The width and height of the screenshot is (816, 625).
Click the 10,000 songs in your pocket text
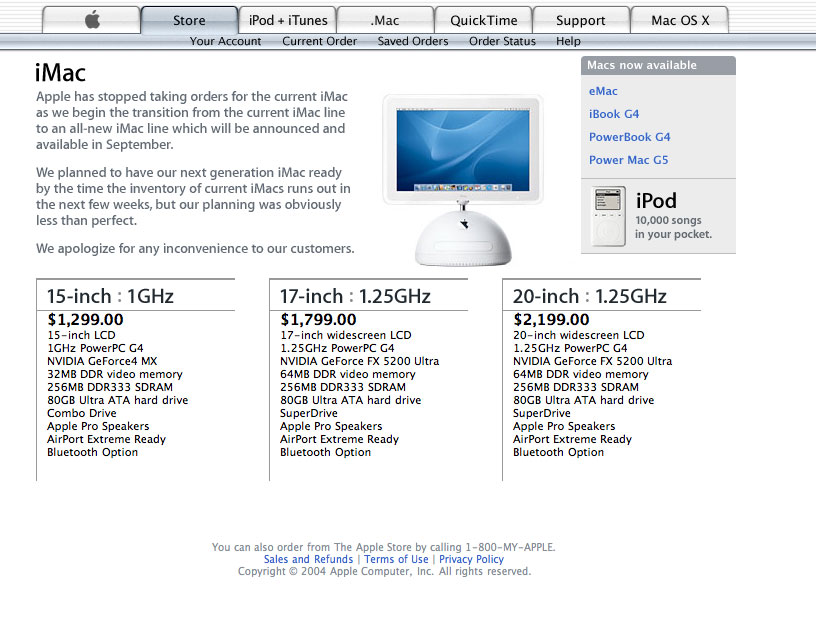(673, 227)
